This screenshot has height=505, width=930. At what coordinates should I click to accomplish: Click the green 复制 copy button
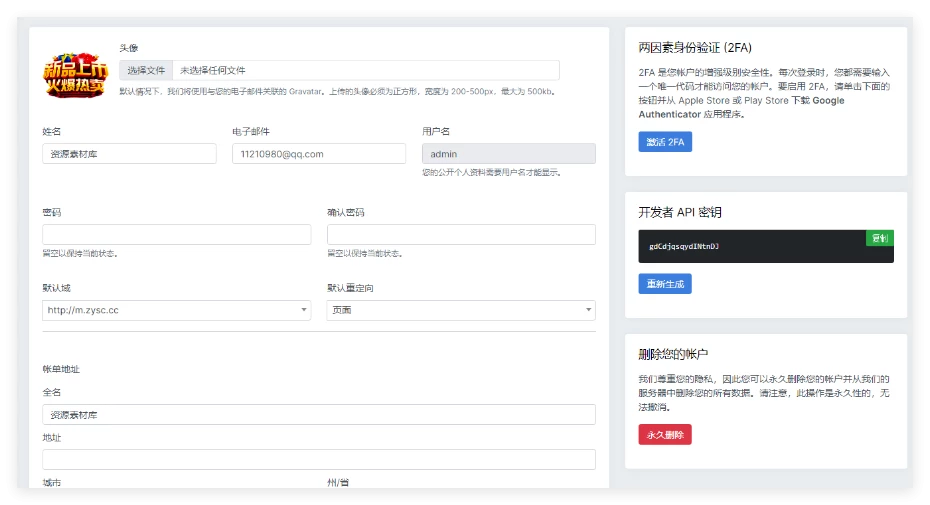(x=879, y=238)
